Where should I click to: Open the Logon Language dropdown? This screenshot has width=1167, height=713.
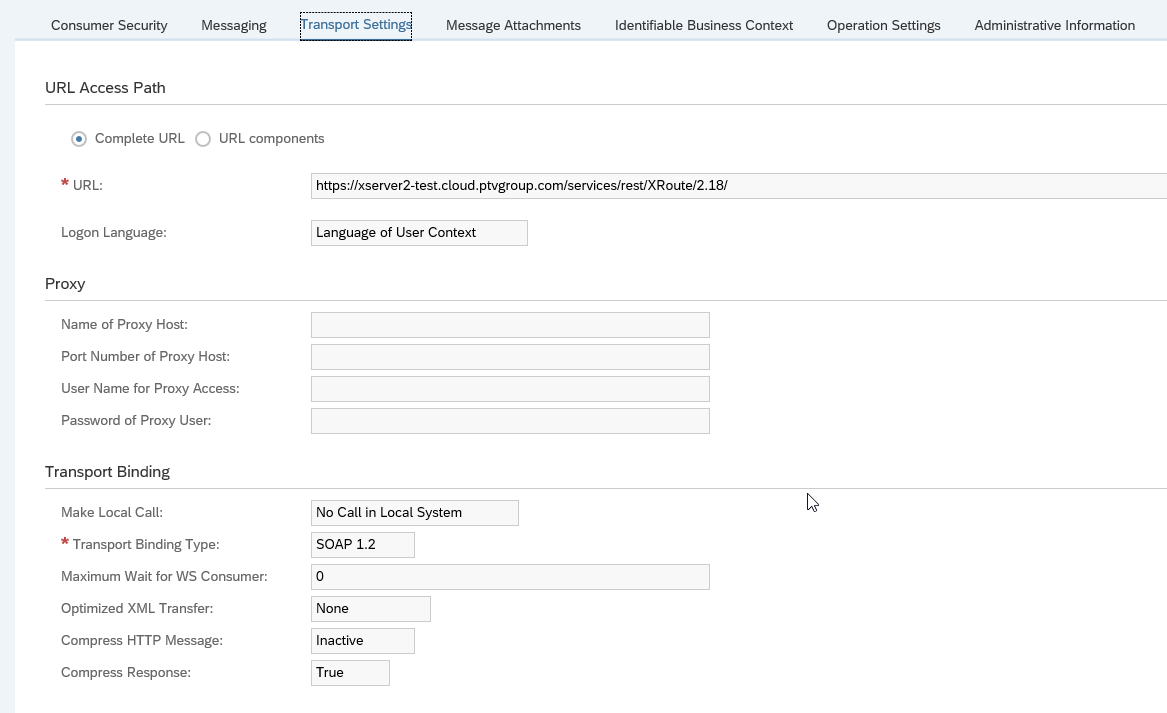(419, 233)
